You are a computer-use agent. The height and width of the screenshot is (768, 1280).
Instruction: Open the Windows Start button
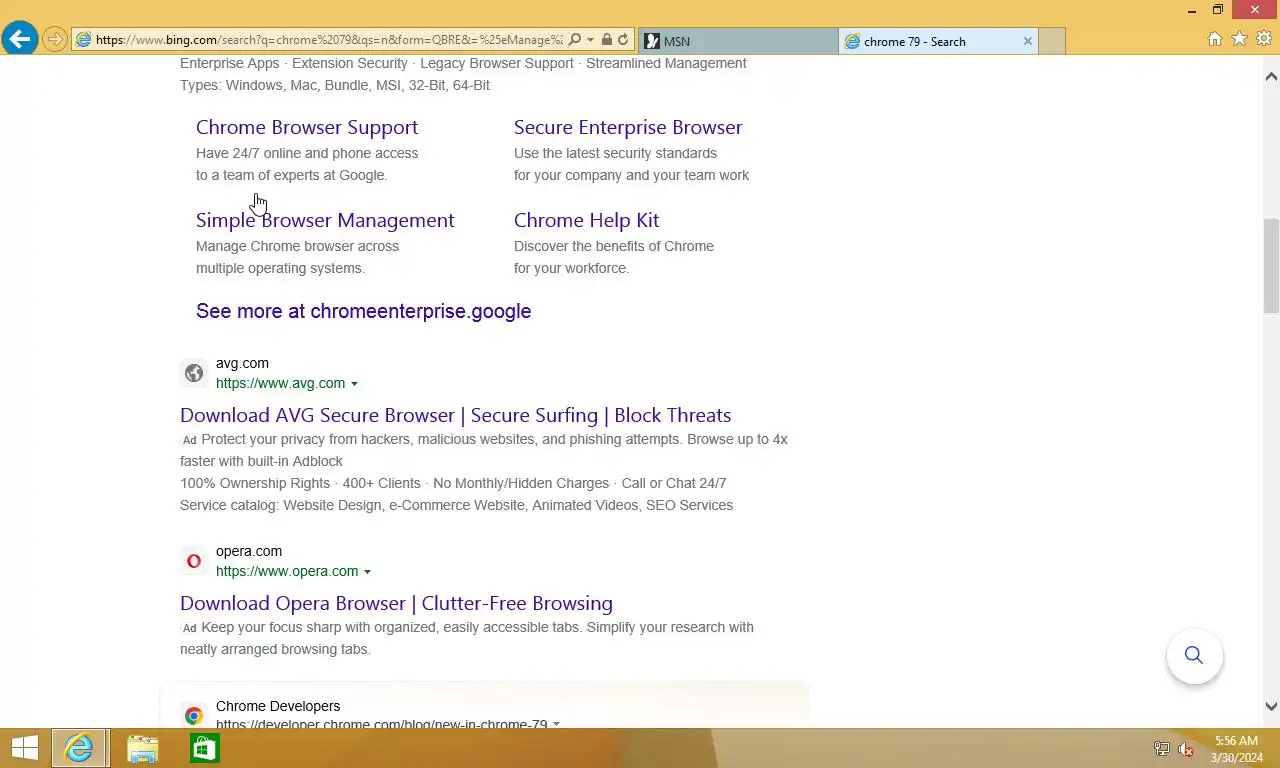(x=24, y=748)
